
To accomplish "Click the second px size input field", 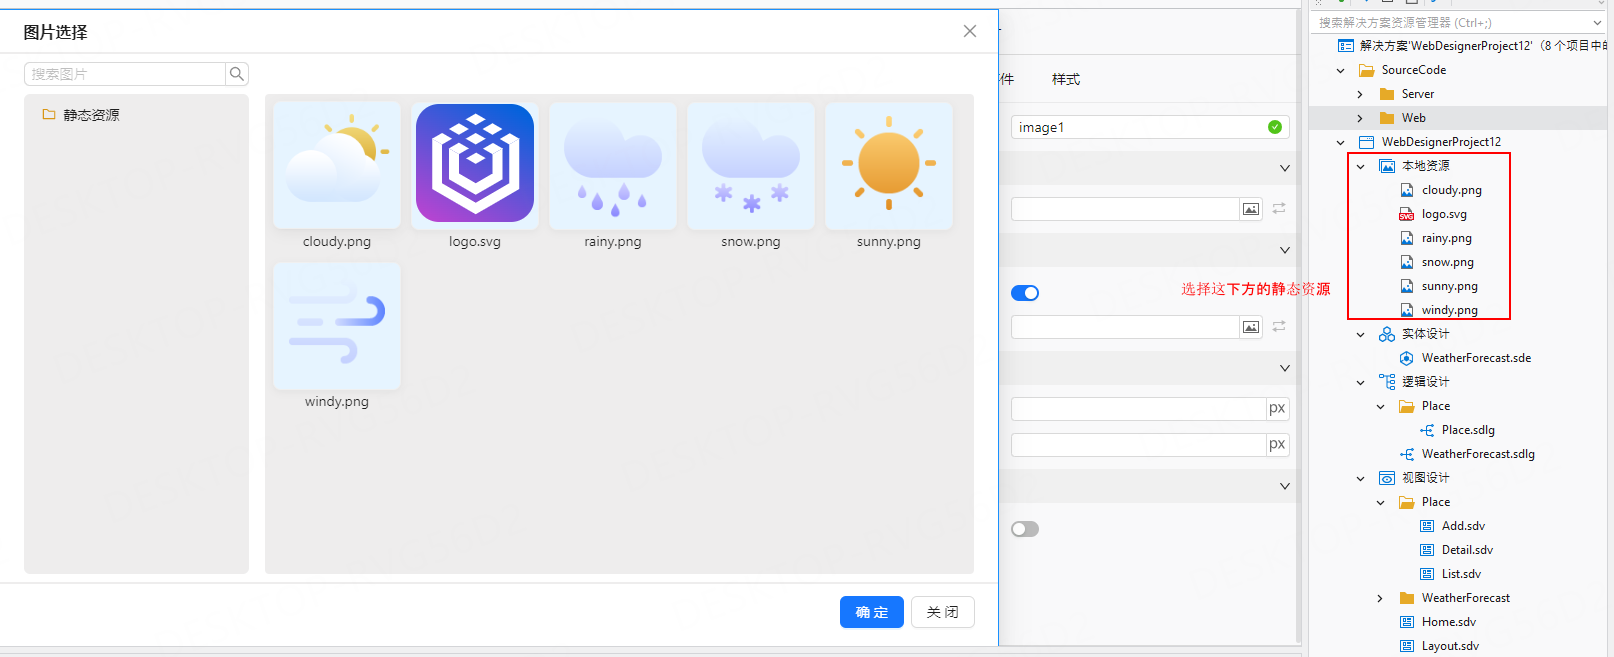I will [1138, 444].
